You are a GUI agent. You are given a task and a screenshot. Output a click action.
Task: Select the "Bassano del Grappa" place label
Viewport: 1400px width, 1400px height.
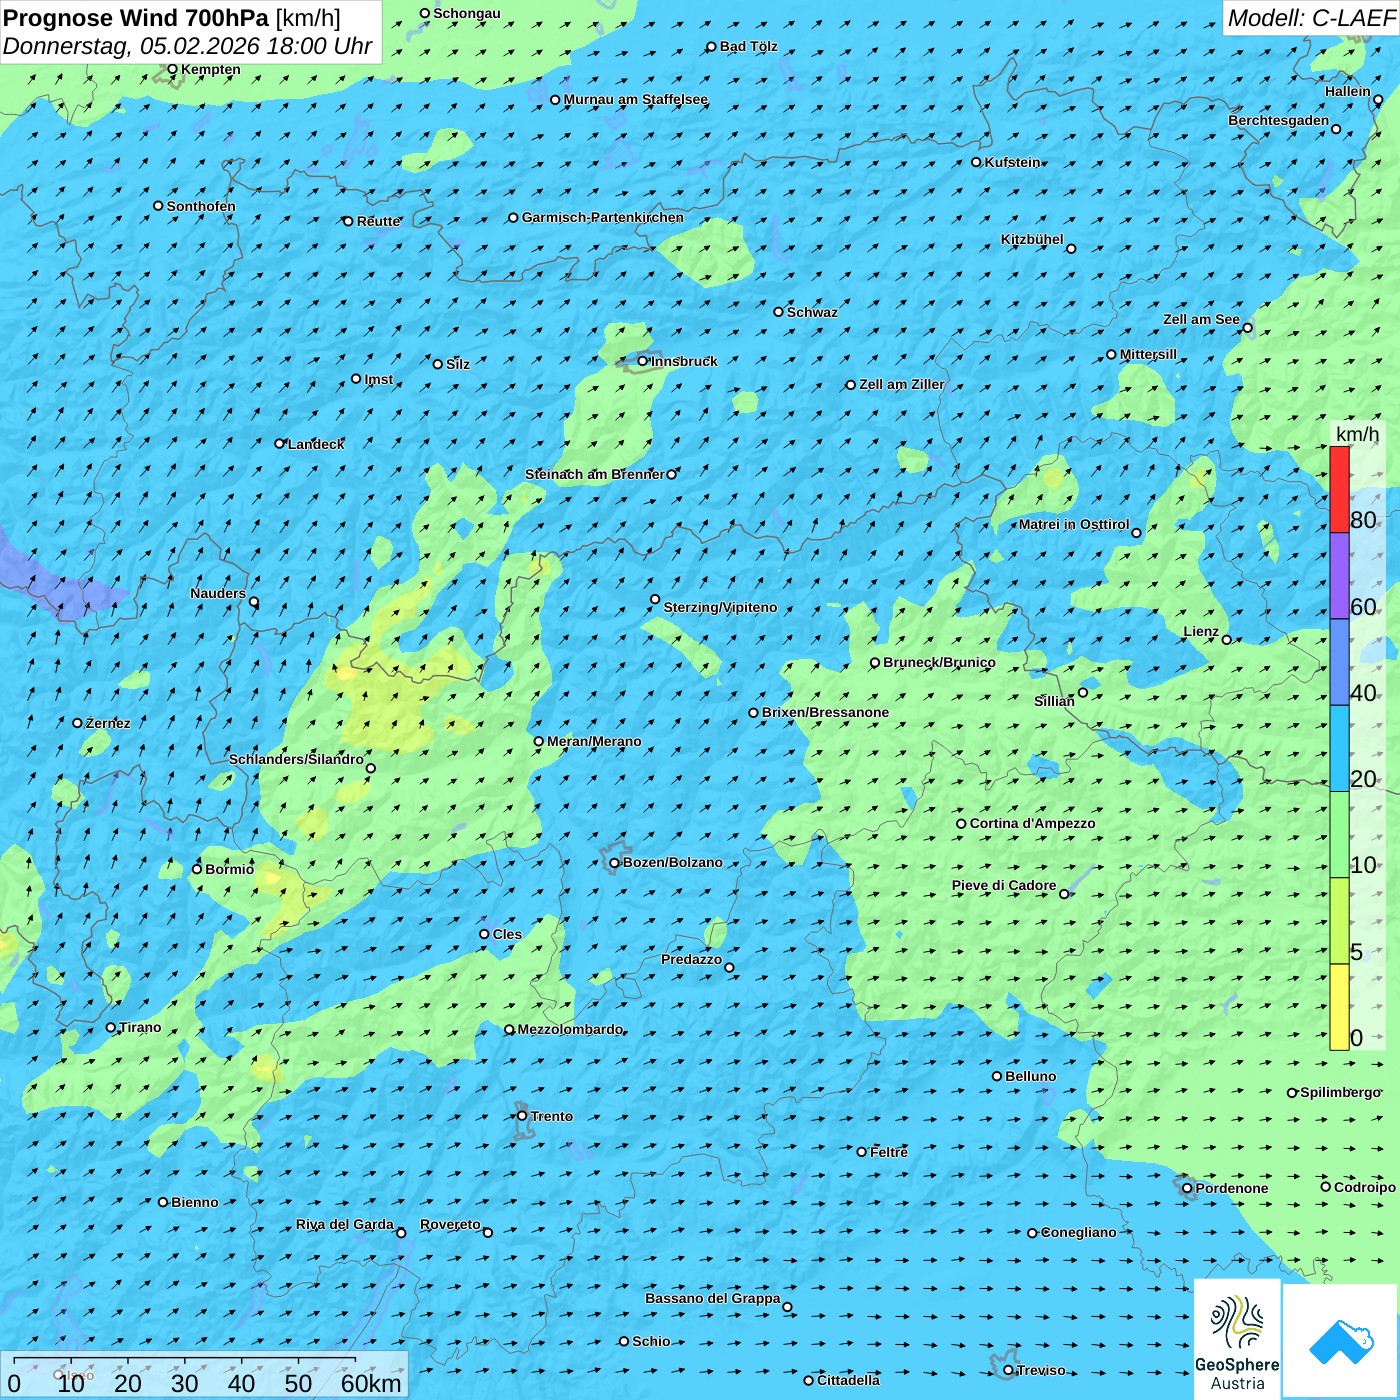point(712,1298)
